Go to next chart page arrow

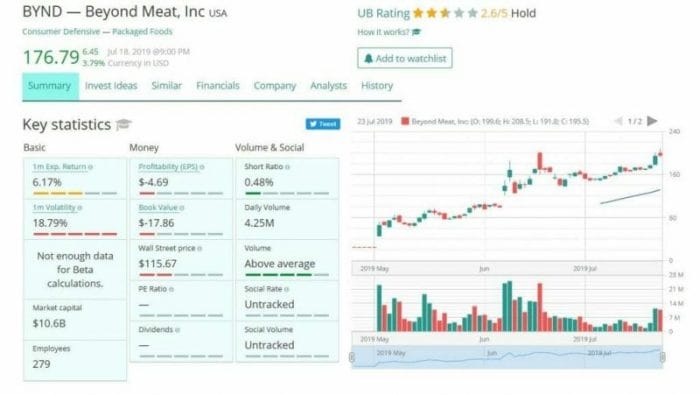pos(652,121)
